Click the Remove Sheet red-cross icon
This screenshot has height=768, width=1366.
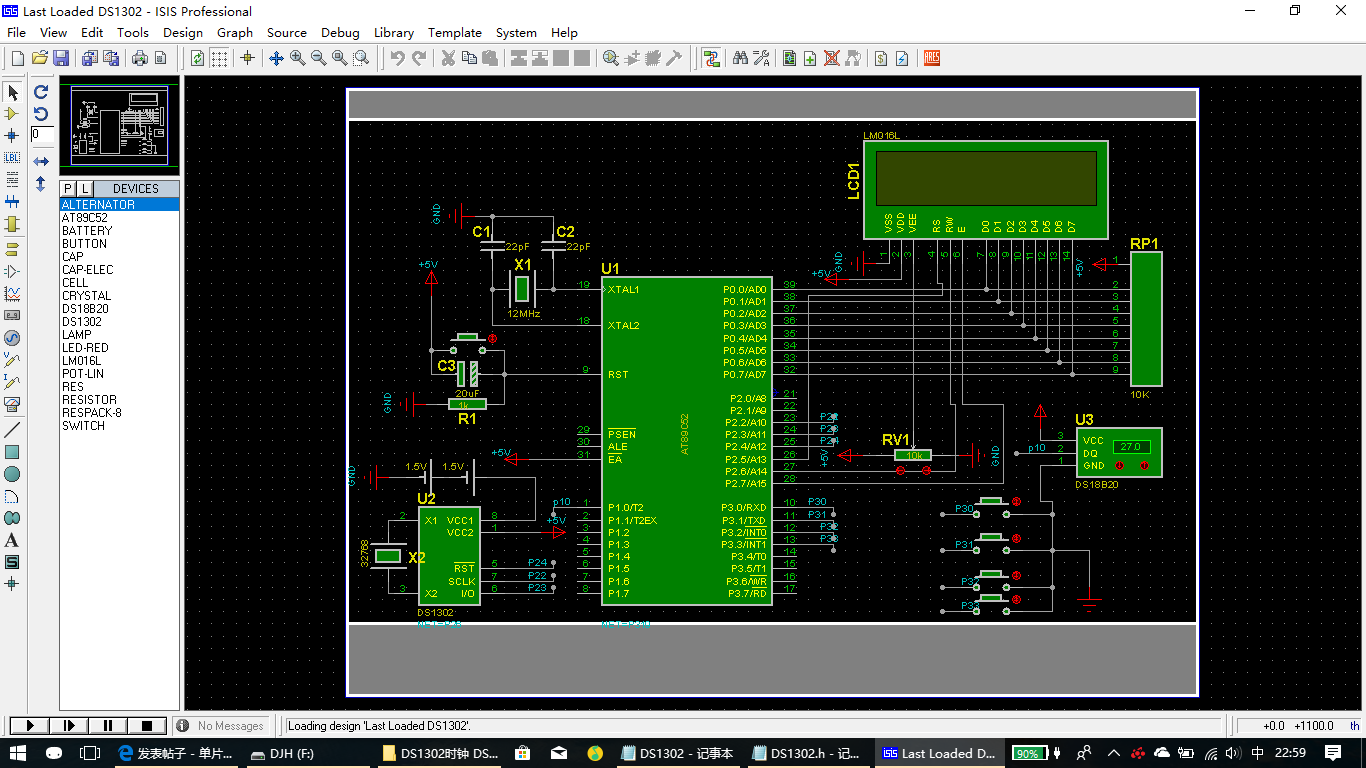832,58
